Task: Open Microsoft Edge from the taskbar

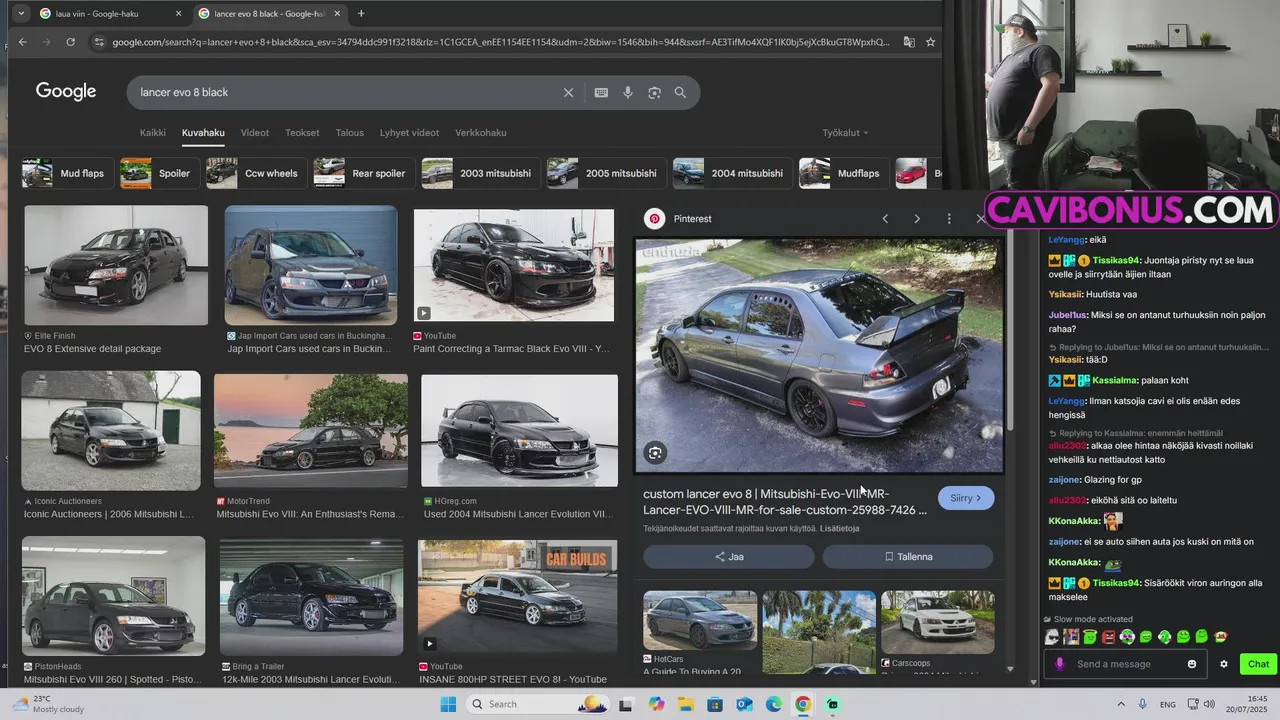Action: tap(774, 704)
